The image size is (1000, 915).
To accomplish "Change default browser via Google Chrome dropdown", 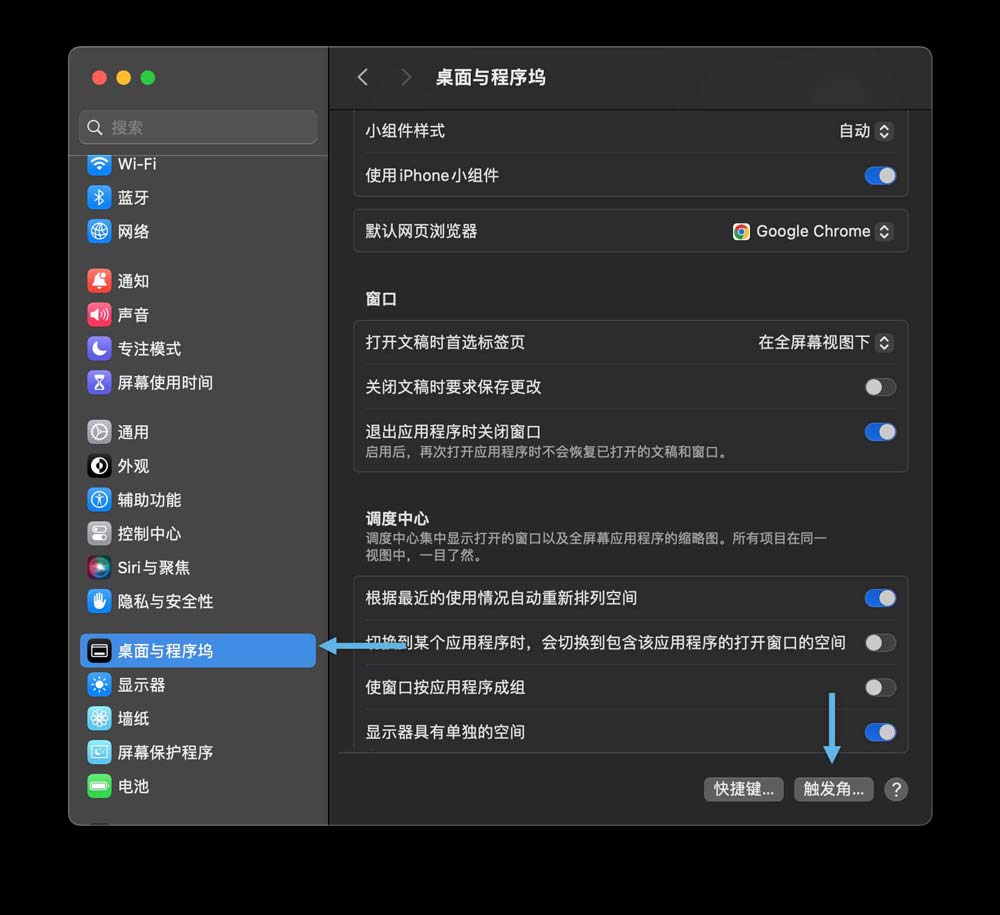I will click(812, 231).
